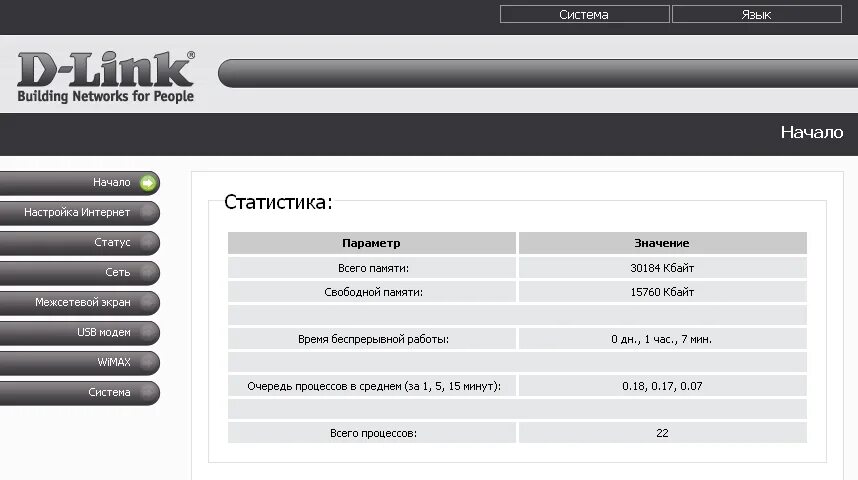Click the Параметр column header
The height and width of the screenshot is (480, 858).
tap(372, 243)
